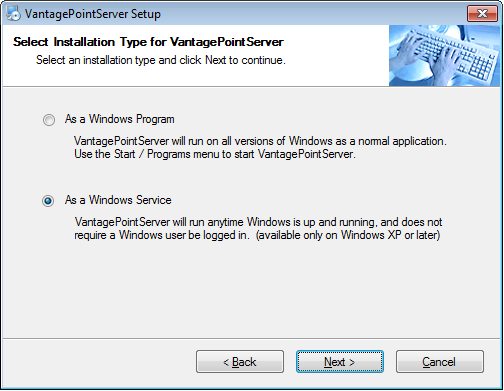This screenshot has width=504, height=391.
Task: Click the 'VantagePointServer Setup' title text
Action: [93, 14]
